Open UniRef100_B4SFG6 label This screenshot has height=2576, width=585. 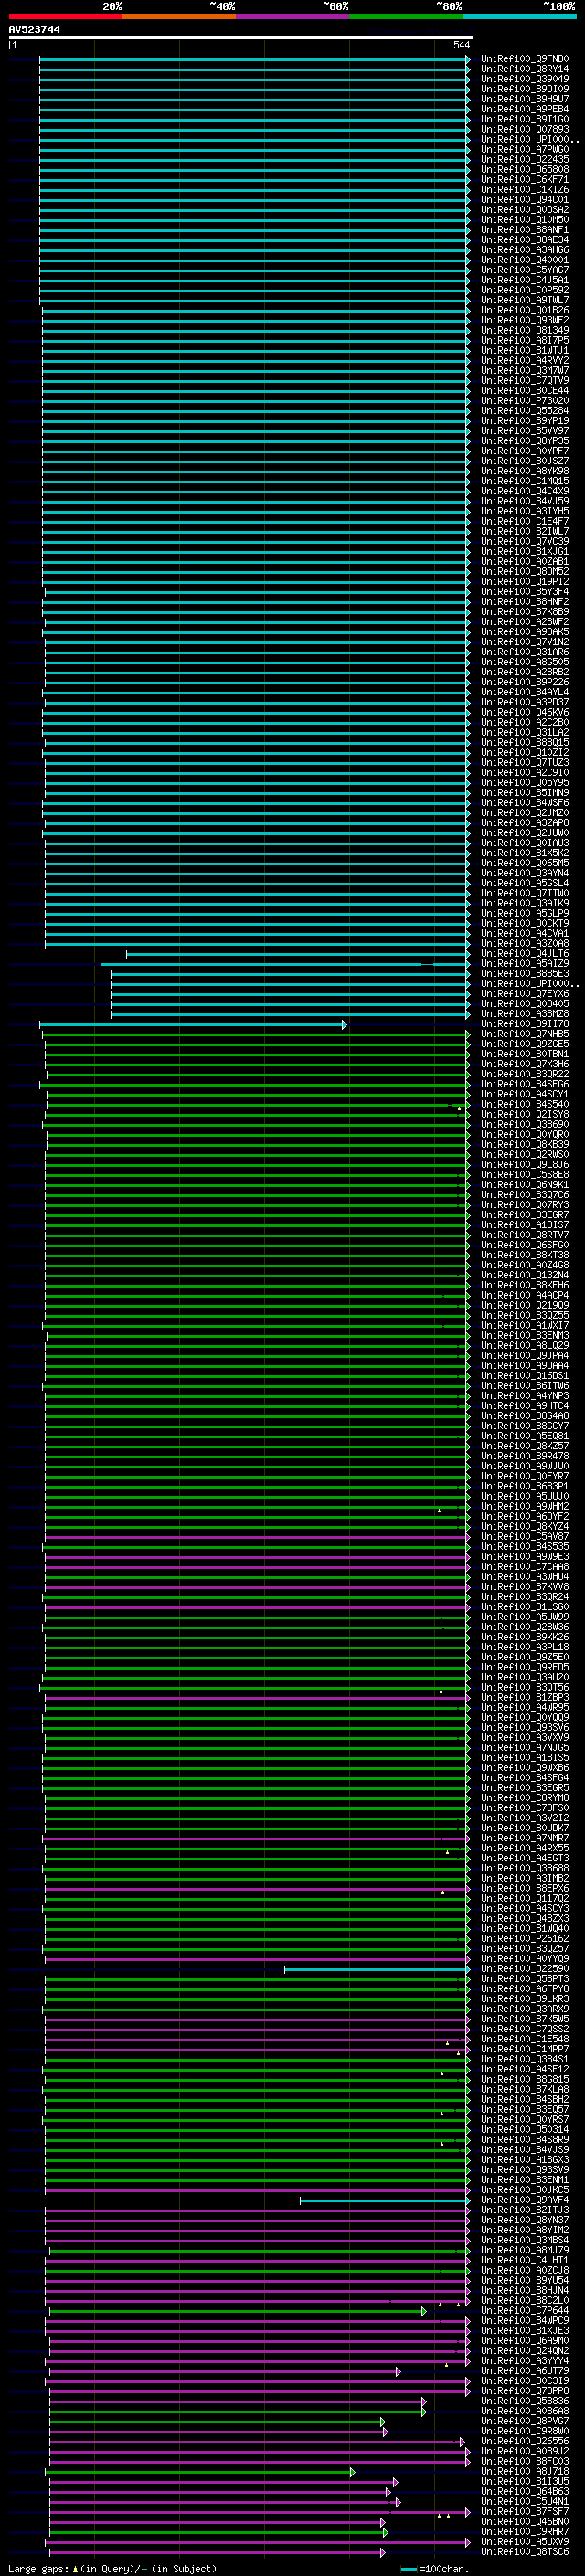(524, 1084)
